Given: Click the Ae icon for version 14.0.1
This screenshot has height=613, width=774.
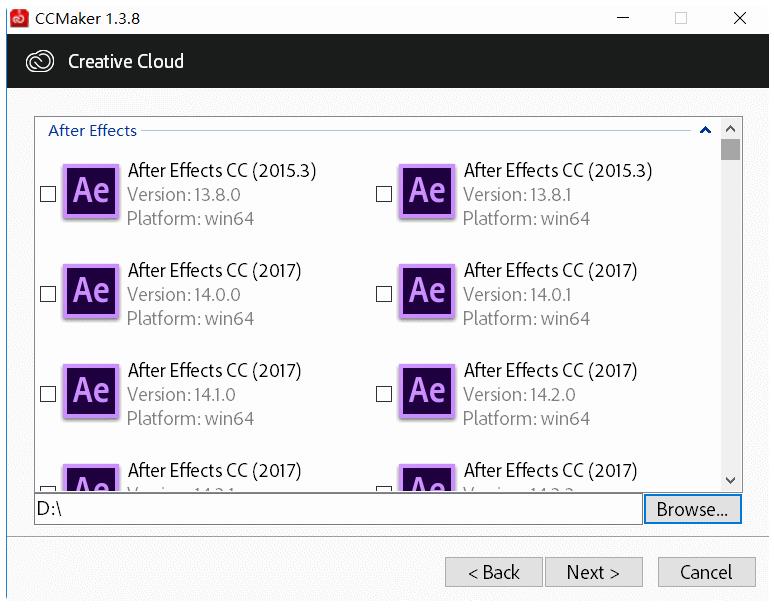Looking at the screenshot, I should point(427,291).
